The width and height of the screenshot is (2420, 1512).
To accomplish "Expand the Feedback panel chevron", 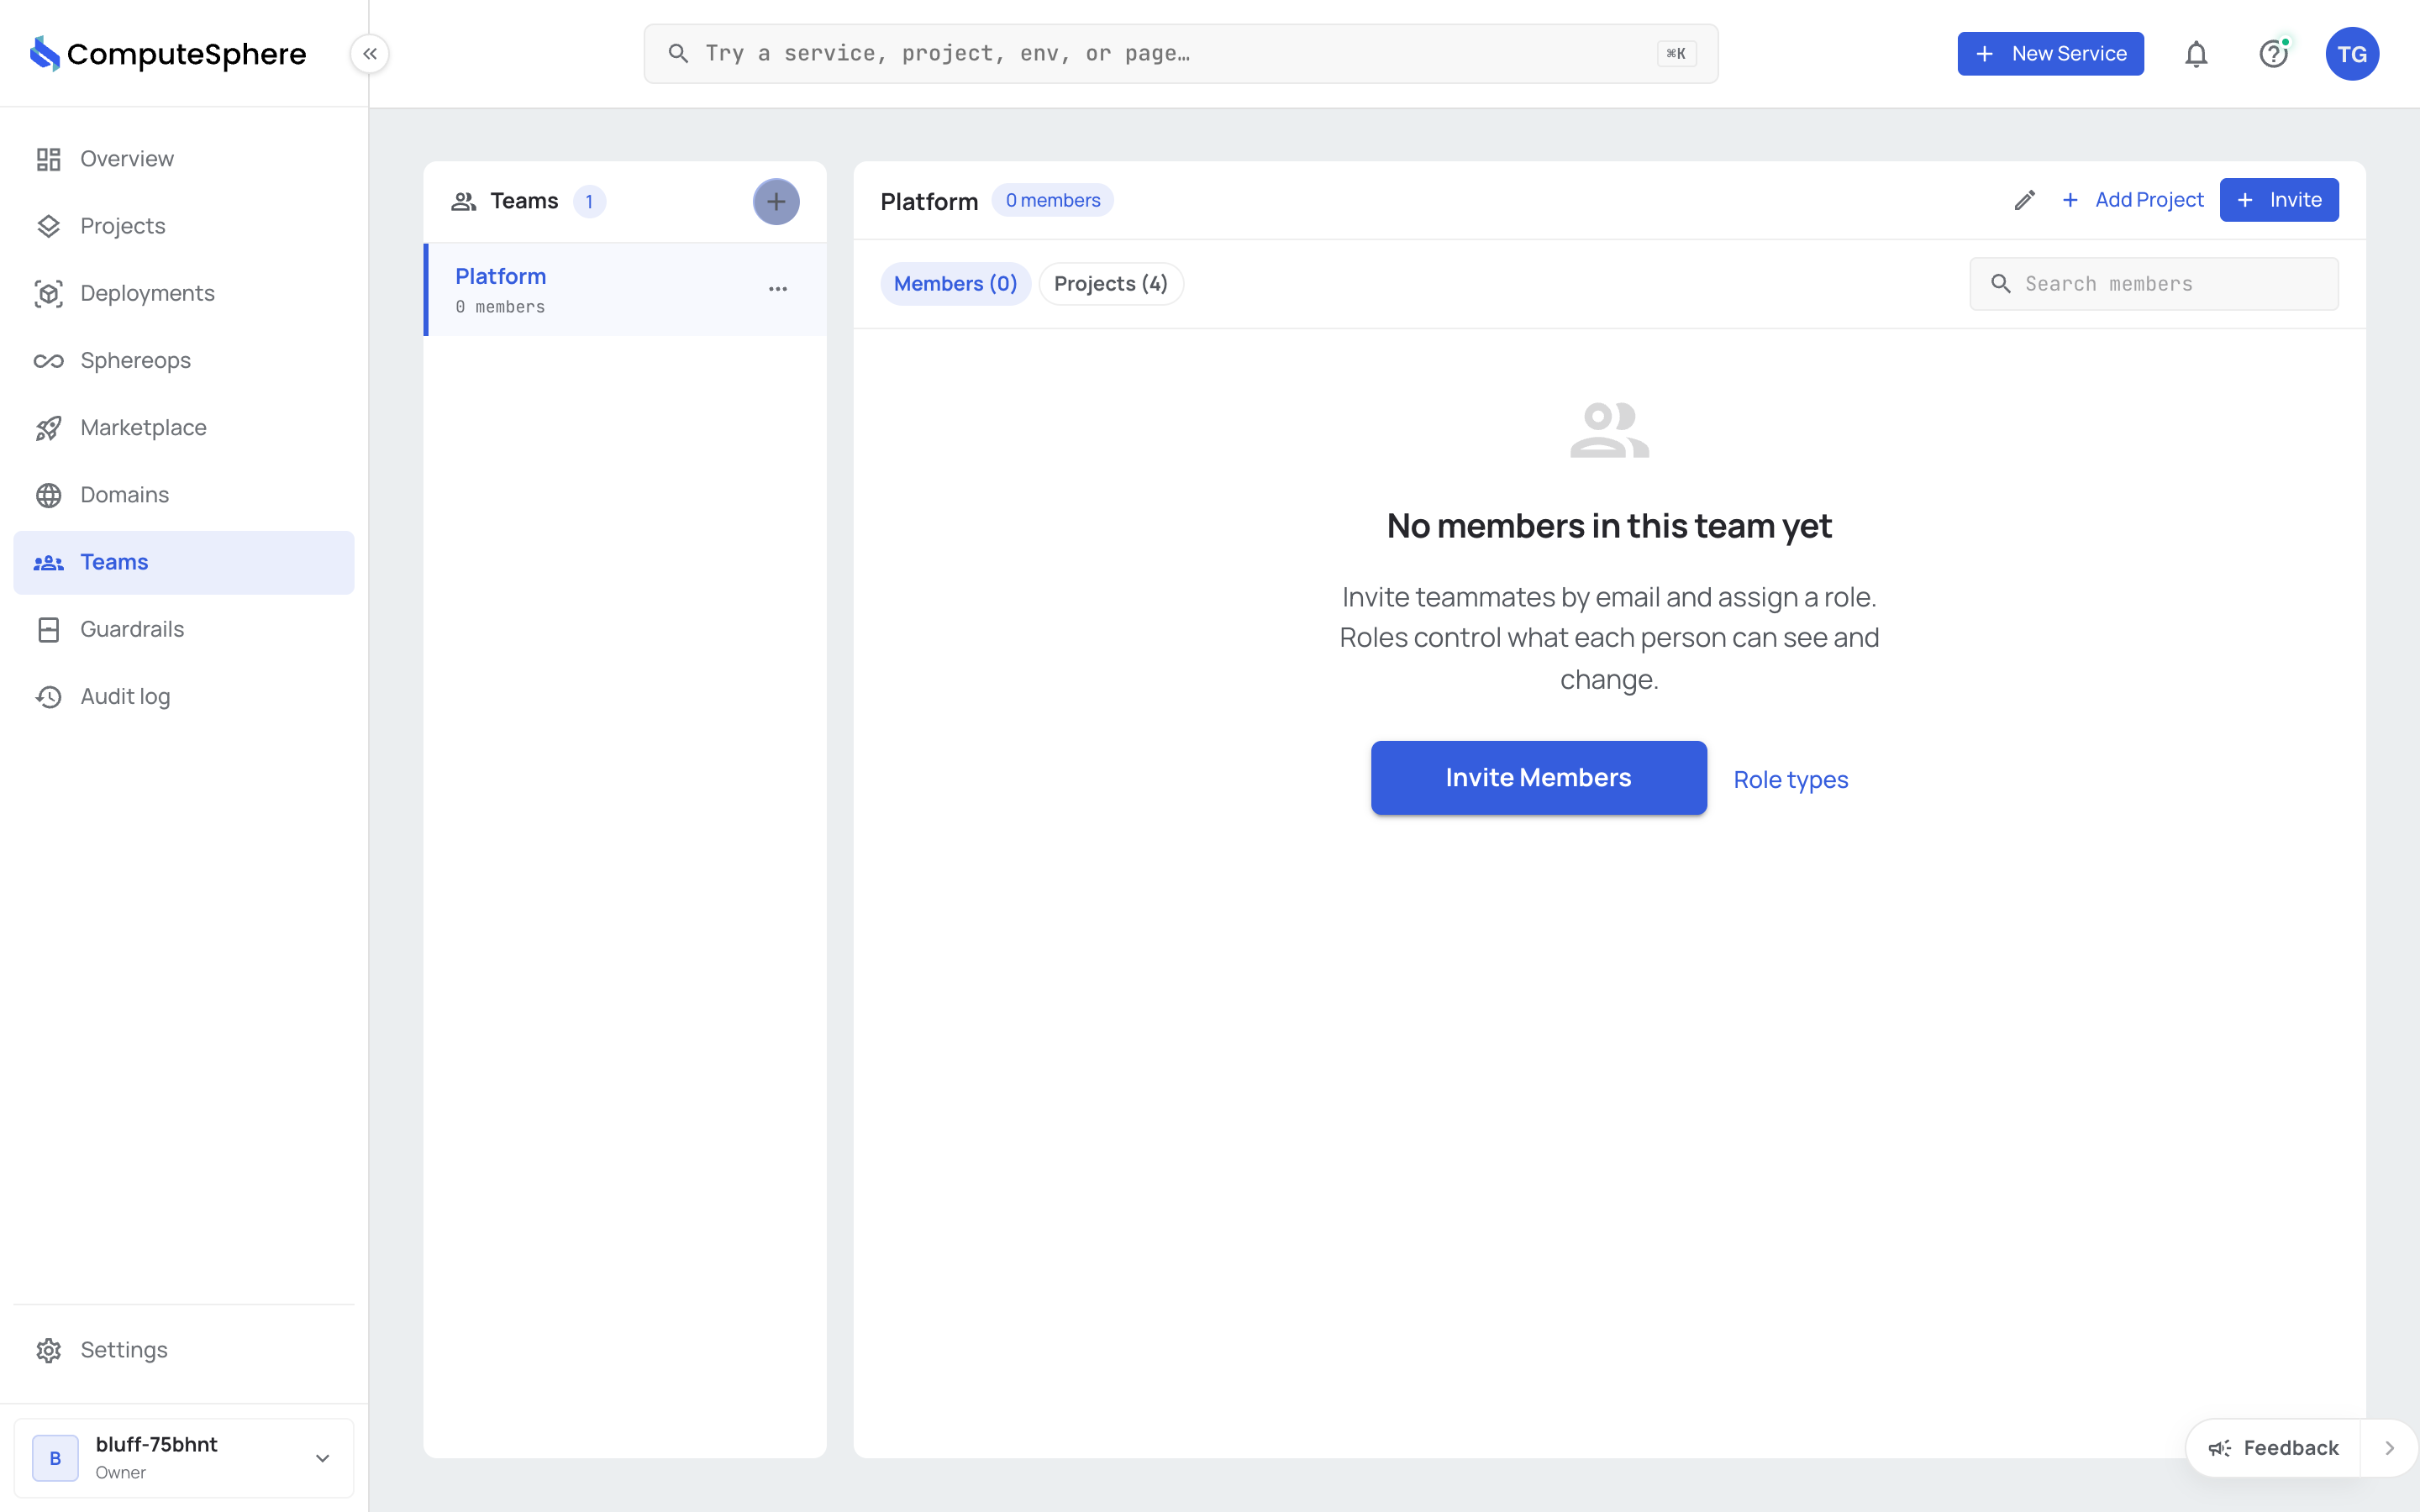I will pos(2389,1448).
